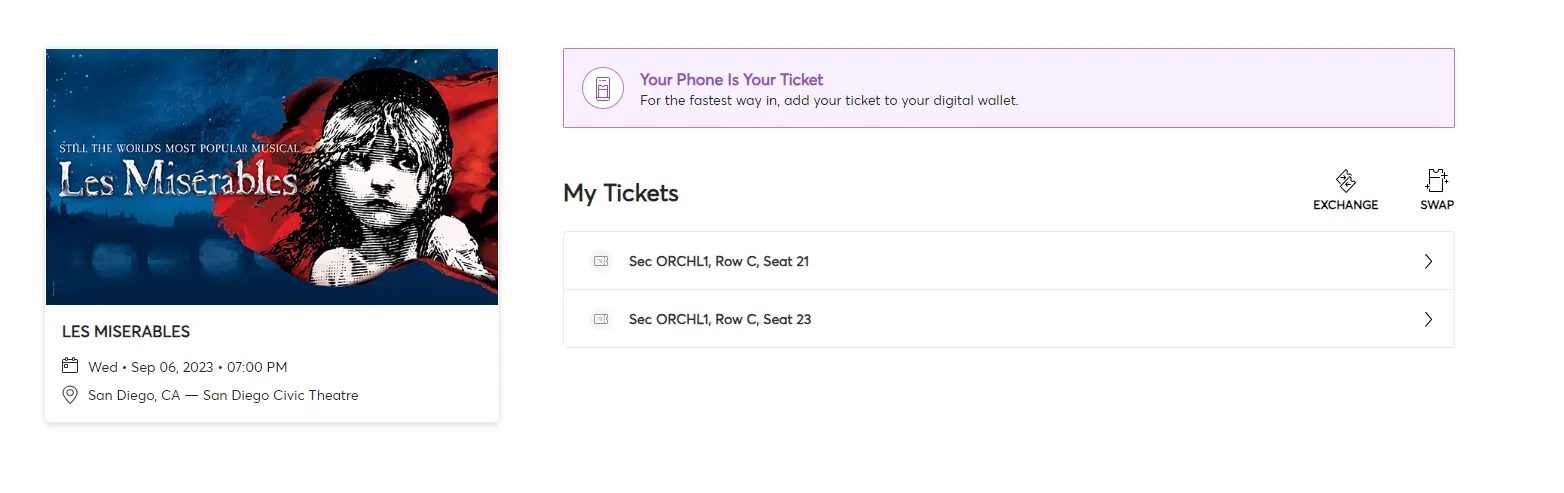Select the LES MISERABLES event title

coord(126,332)
